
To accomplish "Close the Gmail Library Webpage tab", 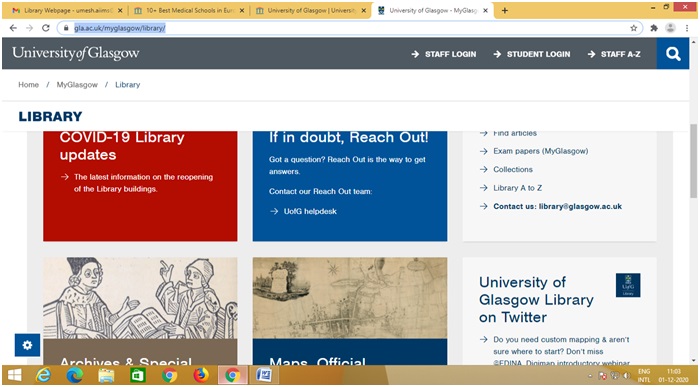I will click(x=121, y=11).
